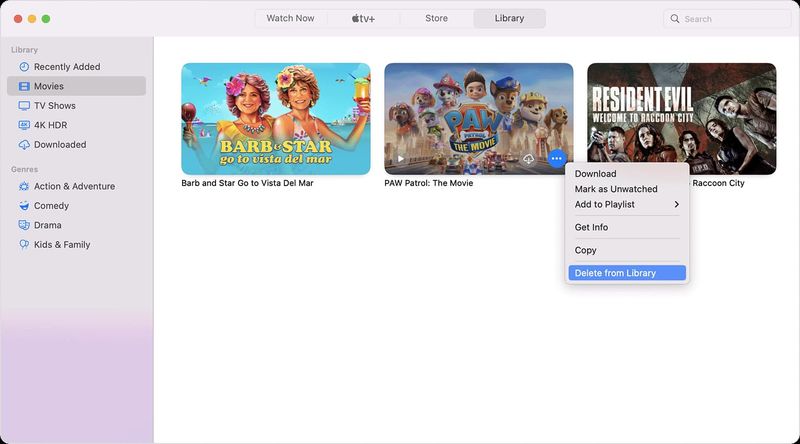Expand the Add to Playlist submenu arrow
800x444 pixels.
(x=677, y=204)
